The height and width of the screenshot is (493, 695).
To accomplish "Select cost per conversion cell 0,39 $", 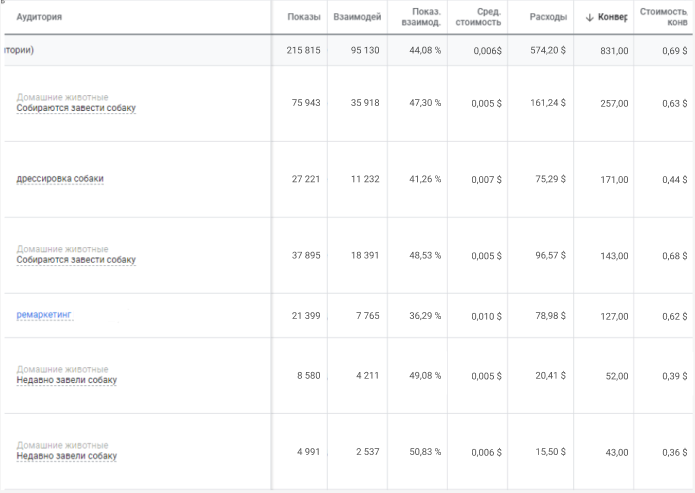I will pyautogui.click(x=675, y=376).
